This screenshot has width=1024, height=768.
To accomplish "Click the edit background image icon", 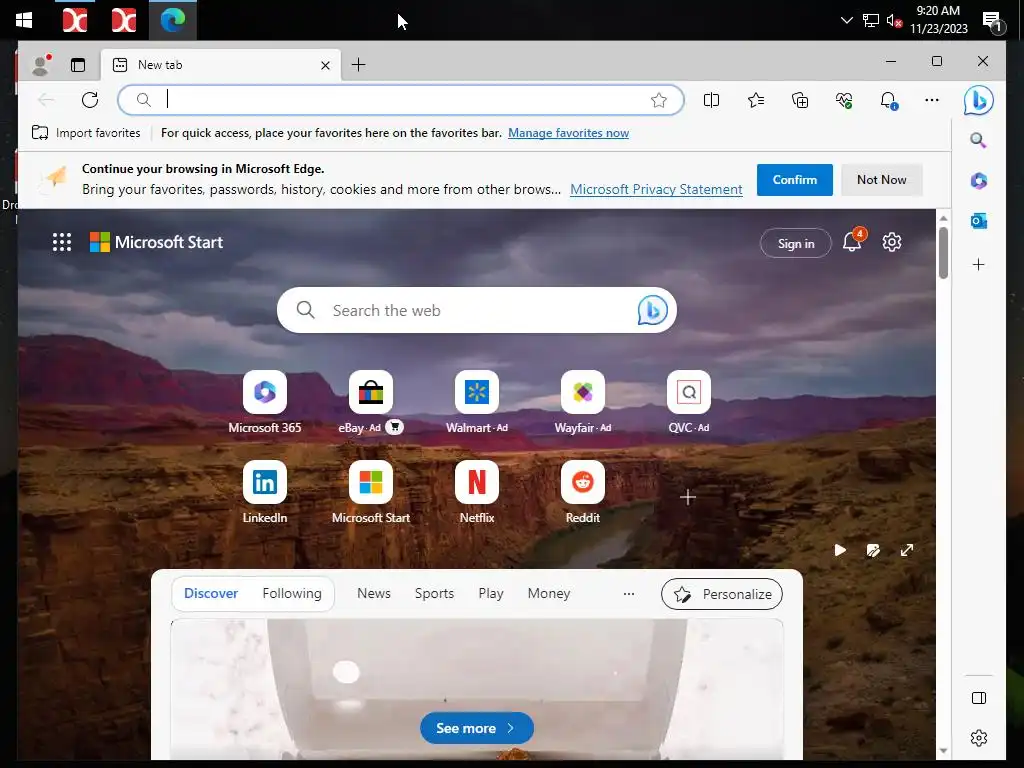I will click(x=873, y=551).
